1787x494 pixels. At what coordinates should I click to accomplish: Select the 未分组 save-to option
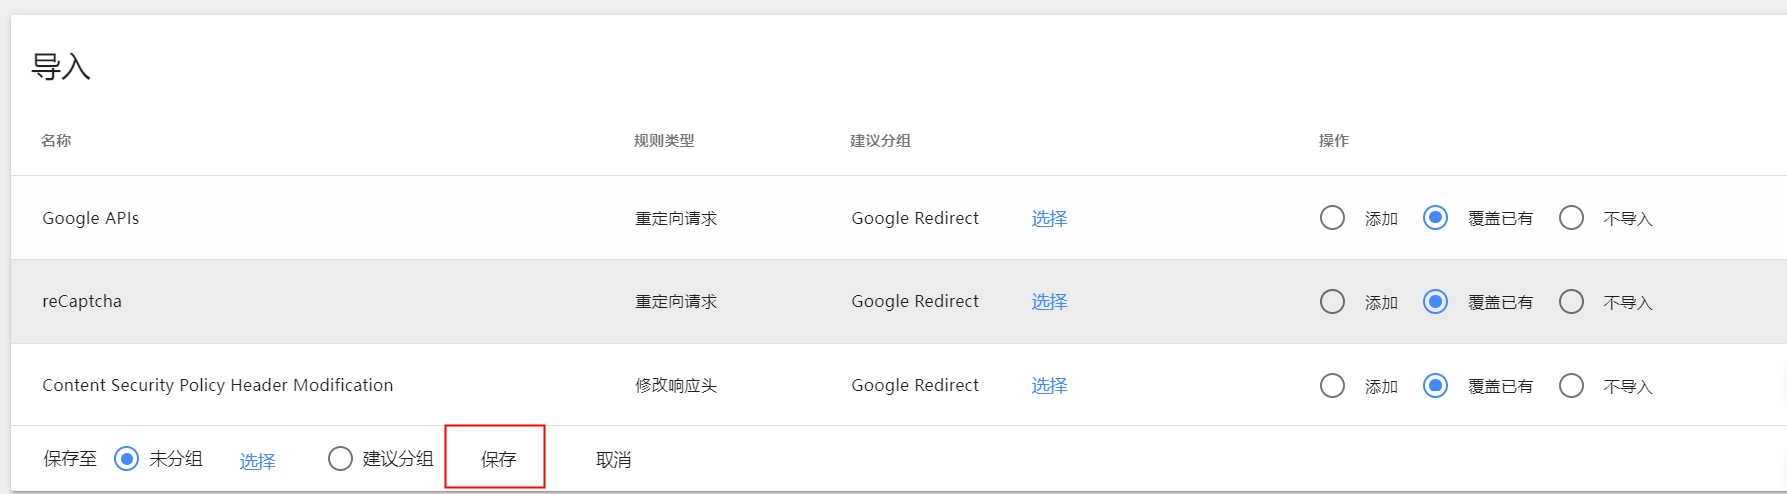[x=126, y=459]
